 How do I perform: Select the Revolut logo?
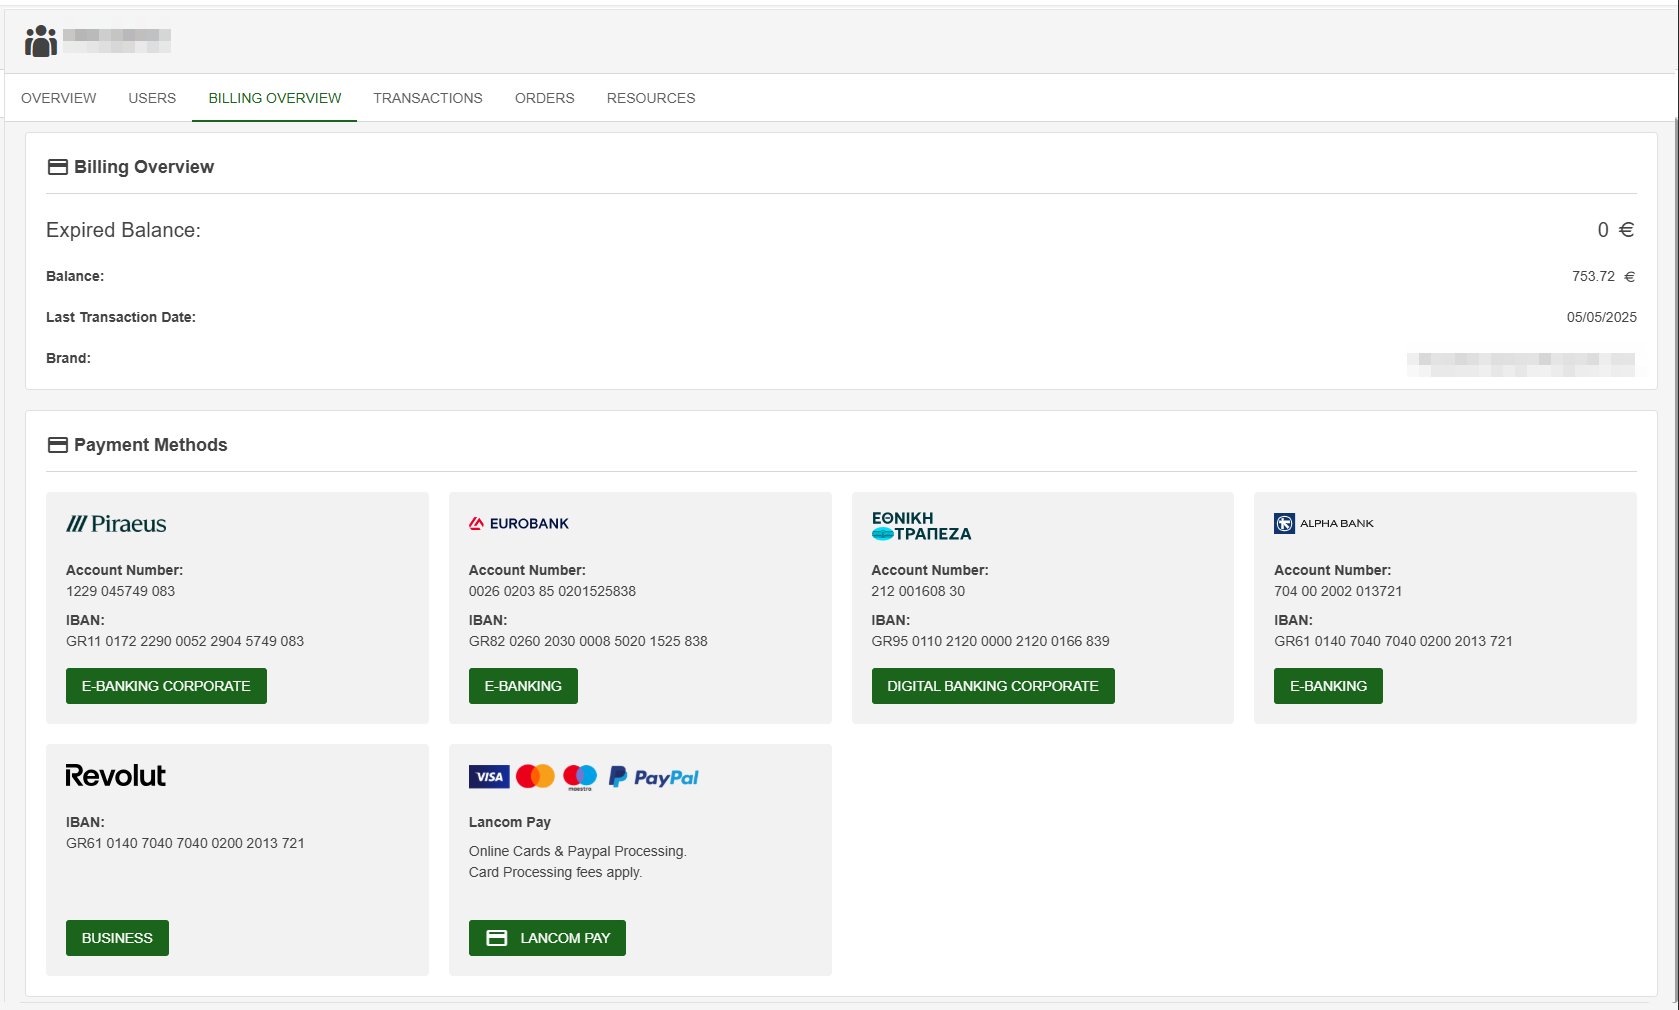click(116, 775)
